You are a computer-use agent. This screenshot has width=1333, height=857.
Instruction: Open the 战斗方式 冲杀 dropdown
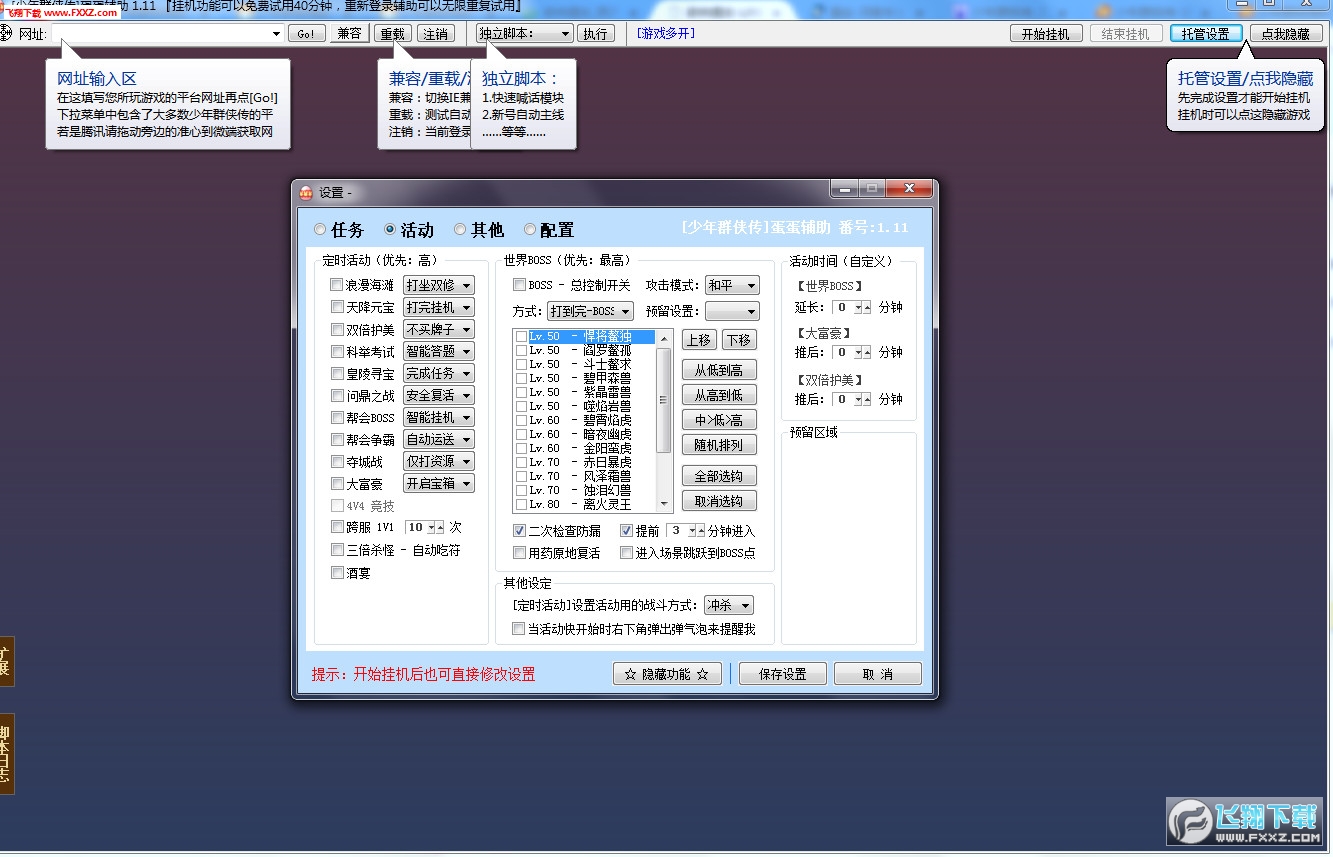pos(728,605)
